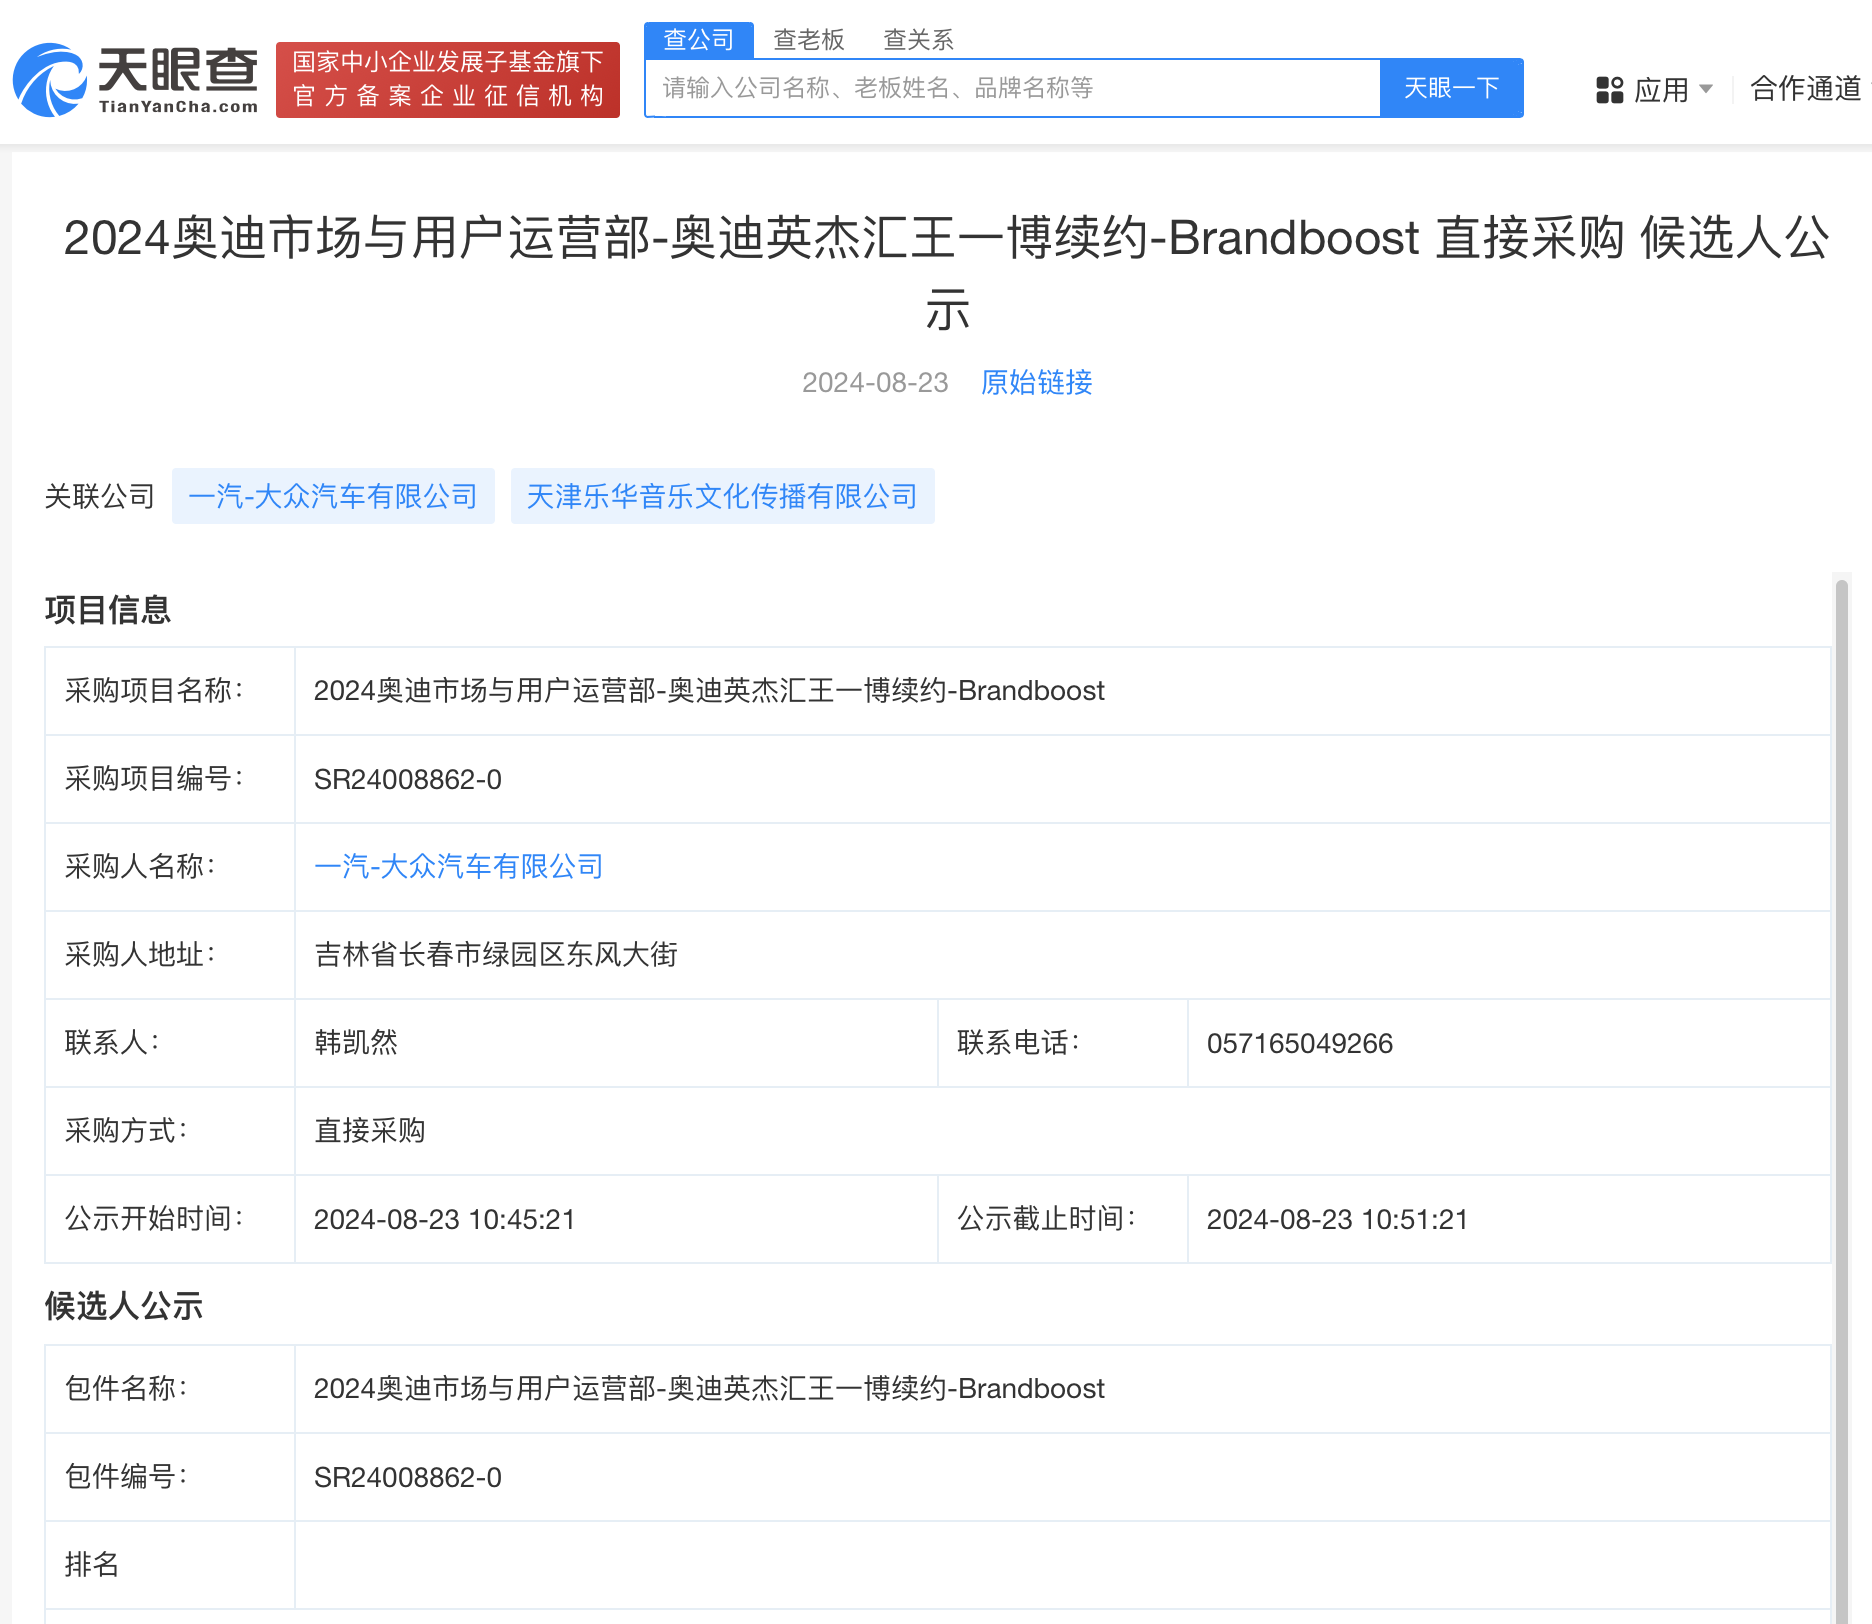Click the 一汽-大众汽车有限公司 related company tag
The image size is (1872, 1624).
333,496
